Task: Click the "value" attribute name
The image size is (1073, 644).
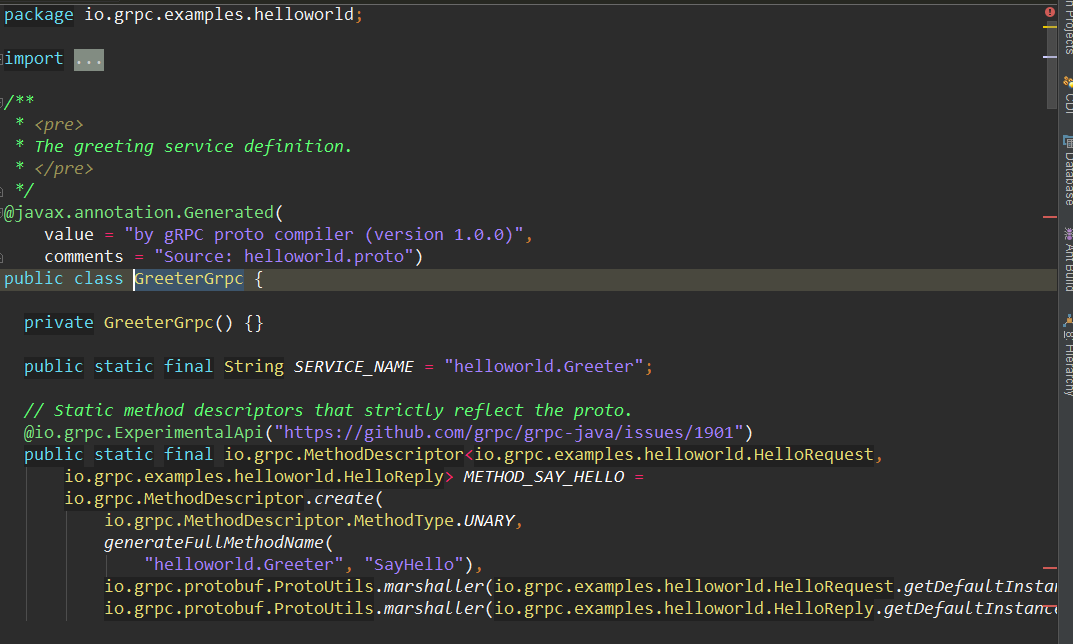Action: click(69, 235)
